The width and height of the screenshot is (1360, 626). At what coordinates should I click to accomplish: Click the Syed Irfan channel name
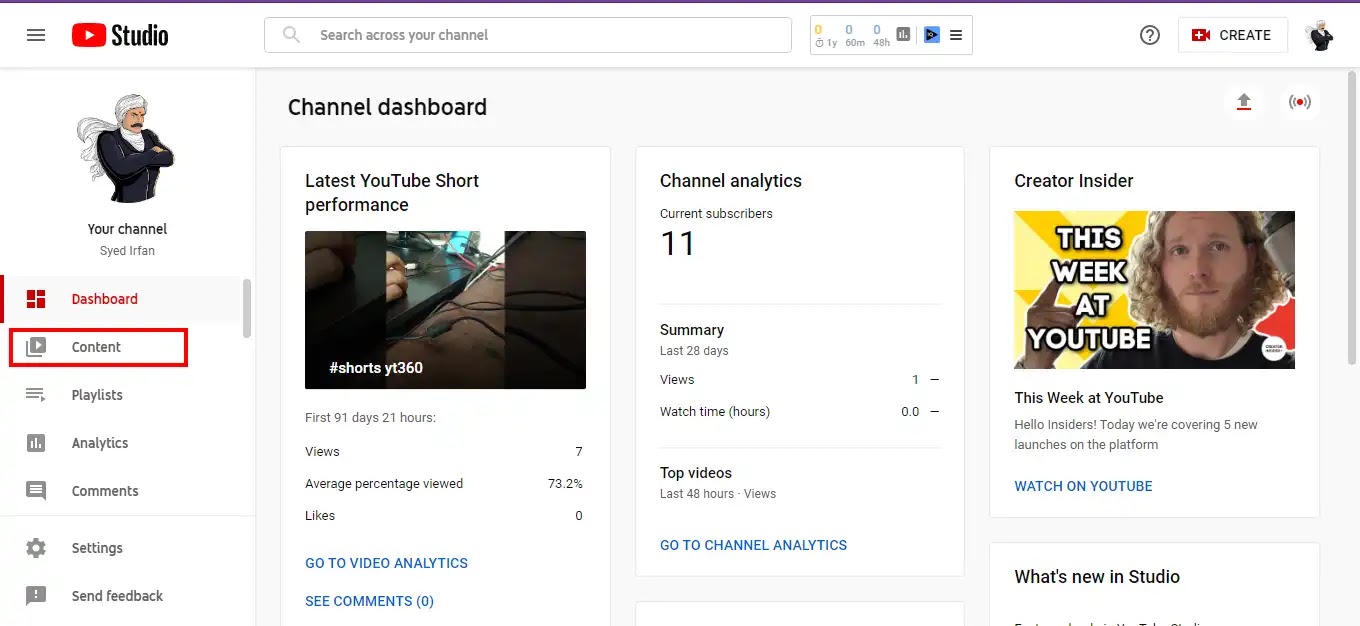127,251
